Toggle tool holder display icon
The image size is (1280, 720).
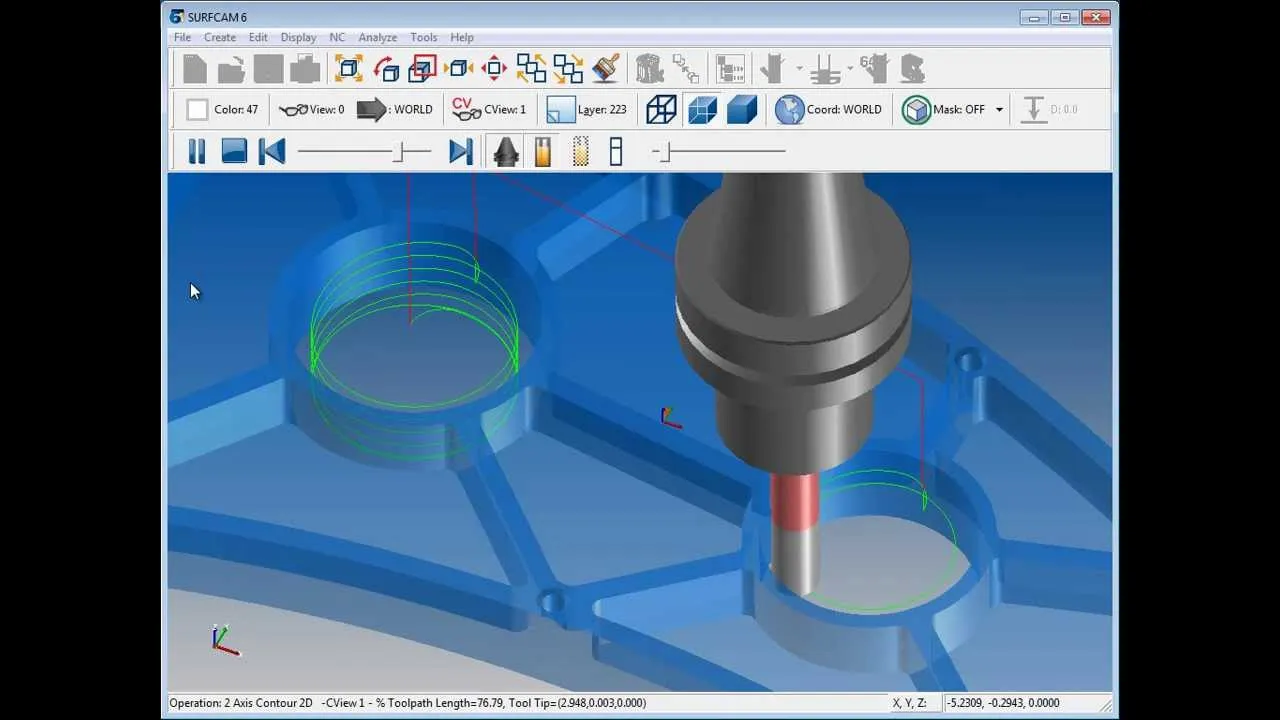pyautogui.click(x=507, y=151)
